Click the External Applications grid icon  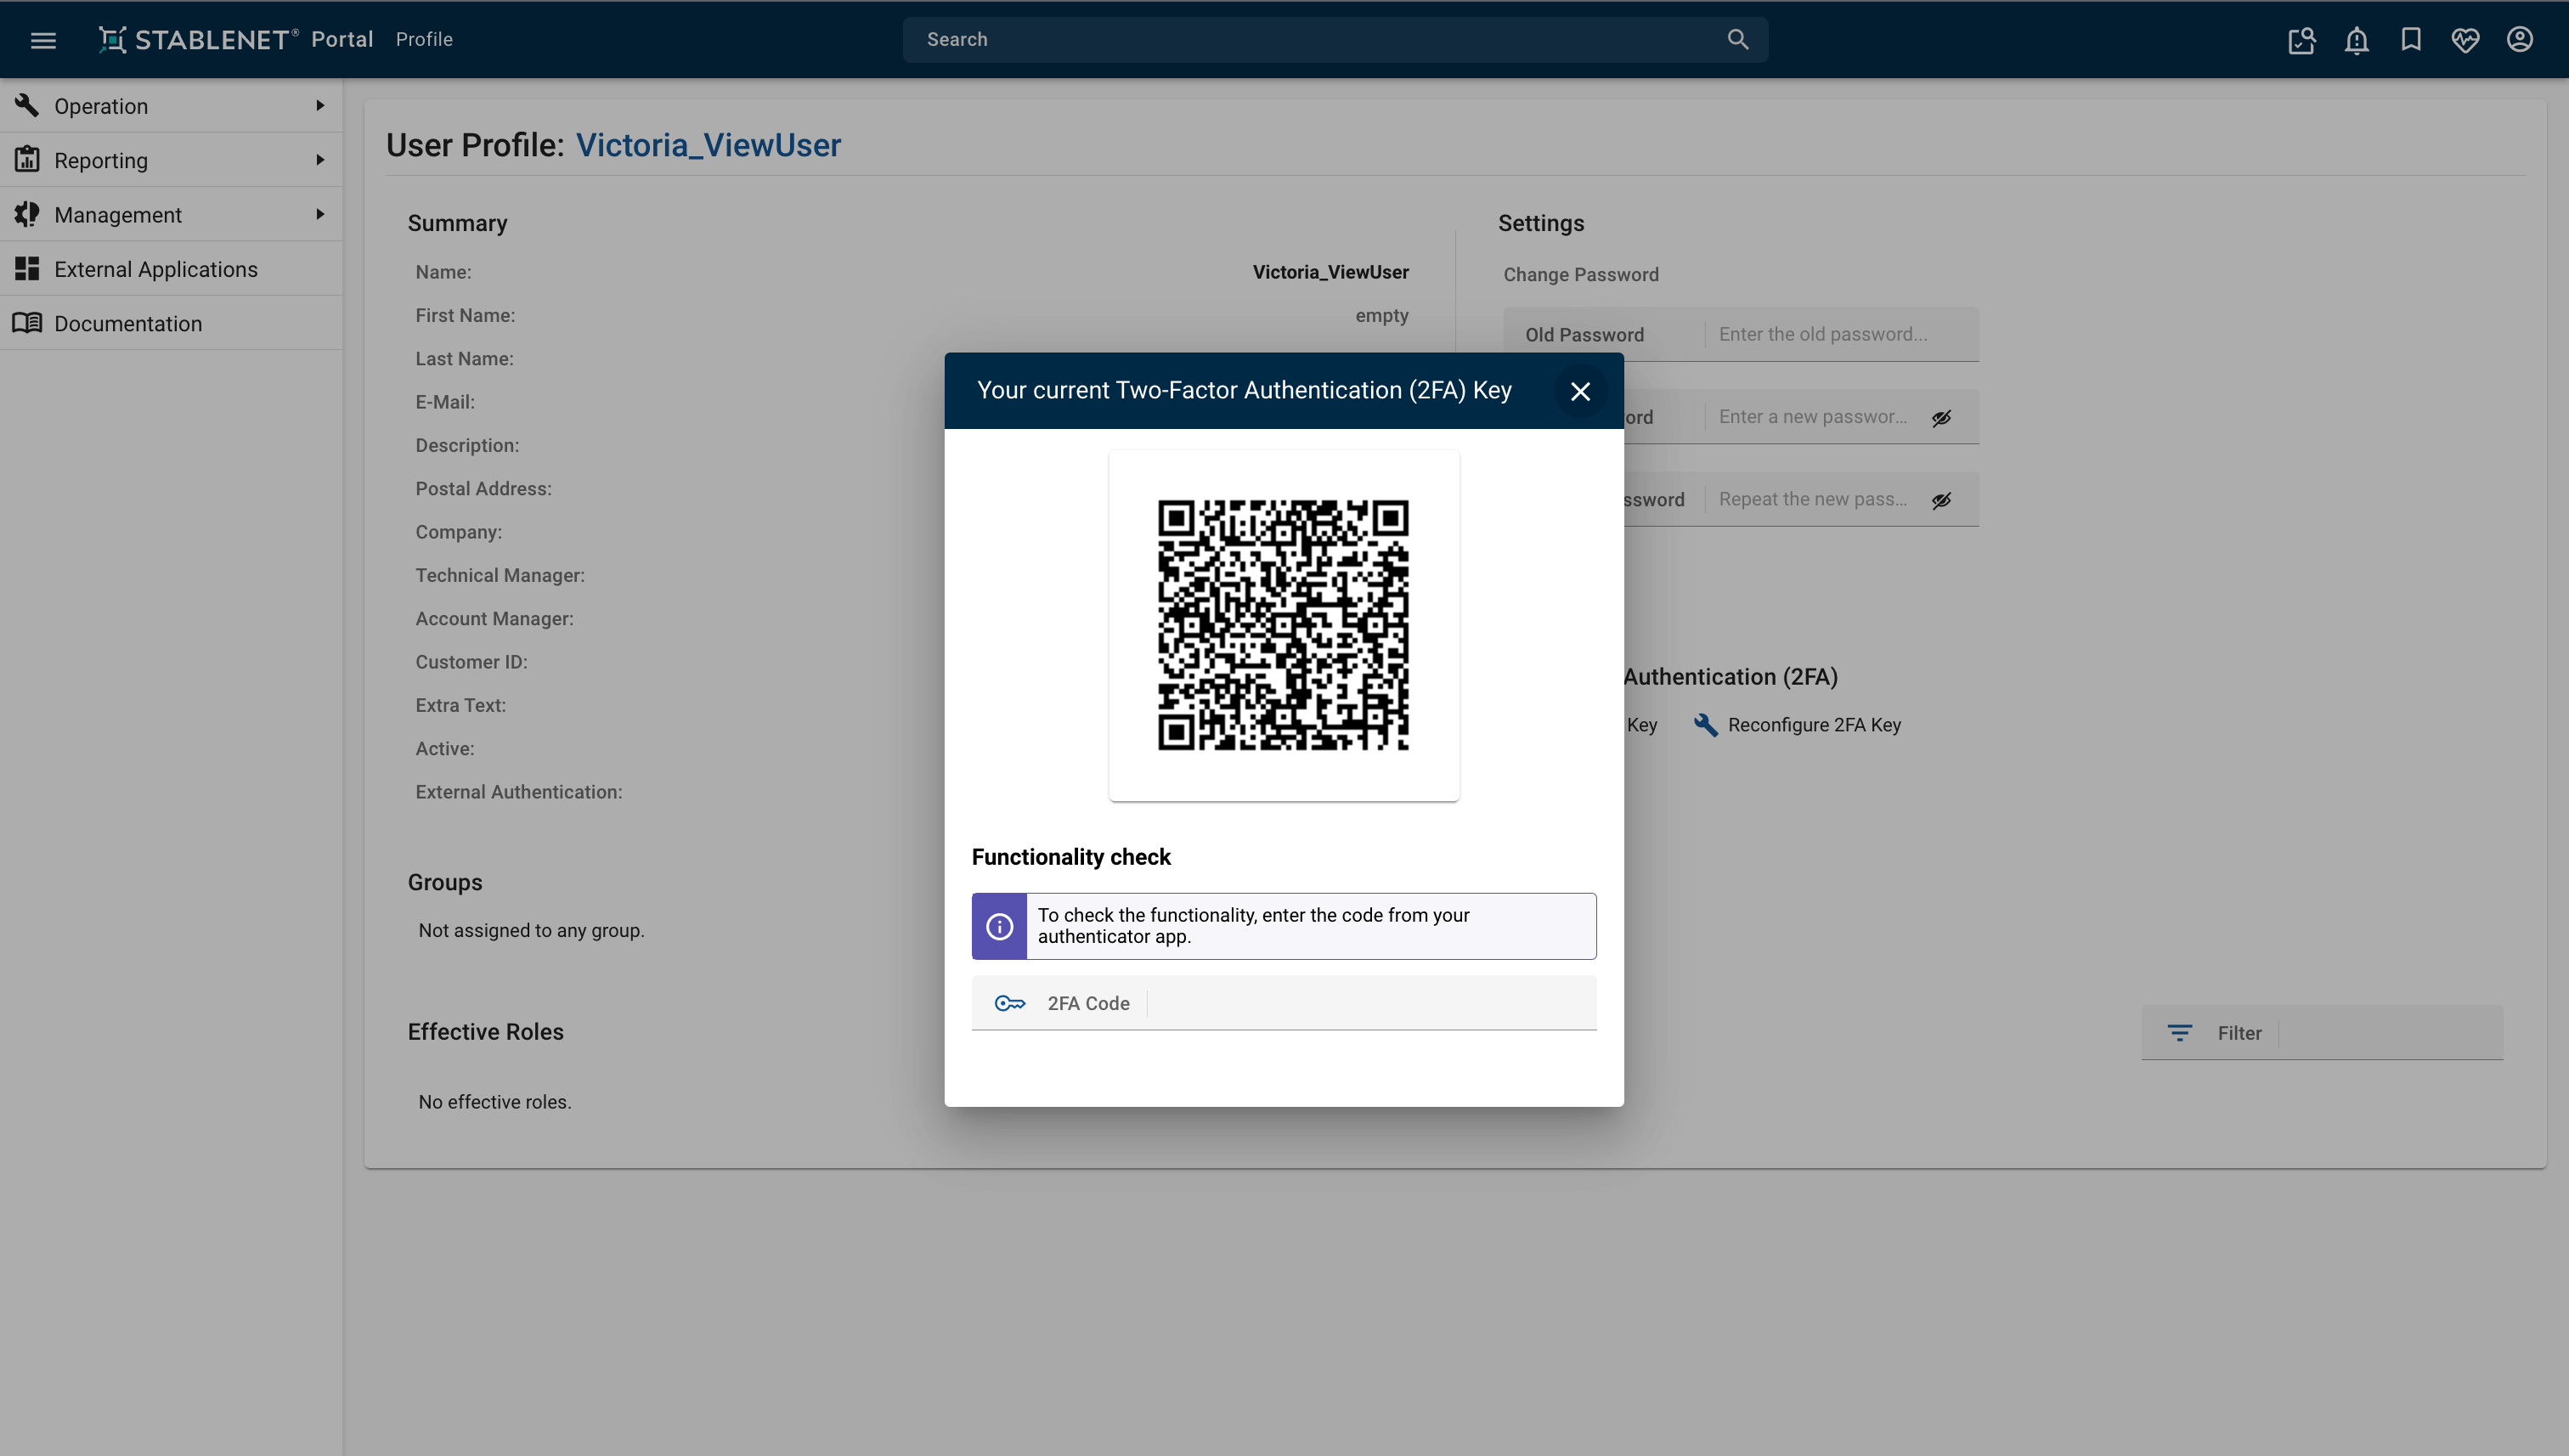pyautogui.click(x=27, y=268)
